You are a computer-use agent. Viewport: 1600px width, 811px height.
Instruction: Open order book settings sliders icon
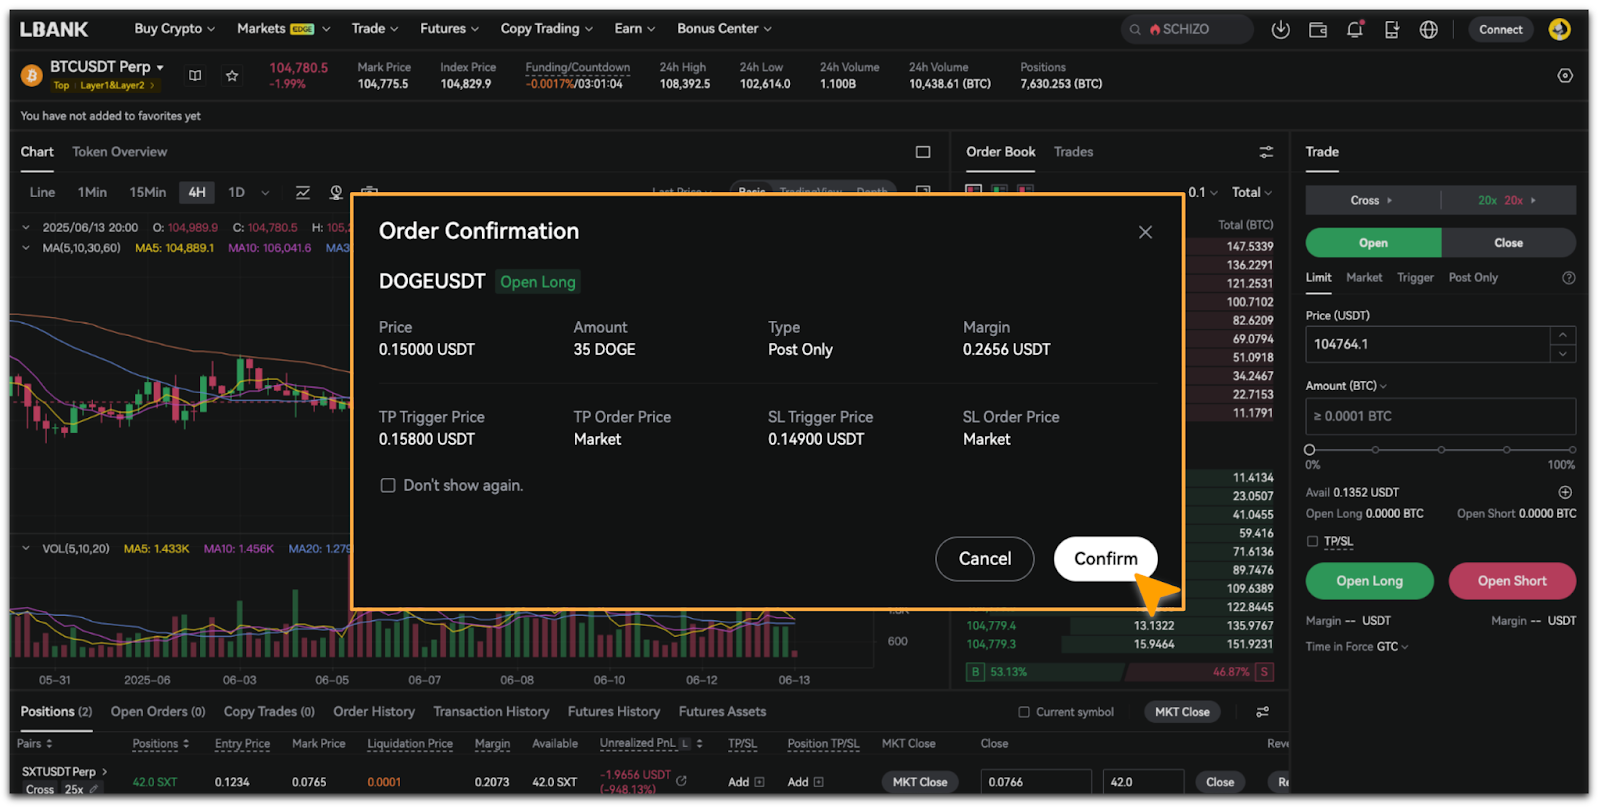click(1266, 152)
